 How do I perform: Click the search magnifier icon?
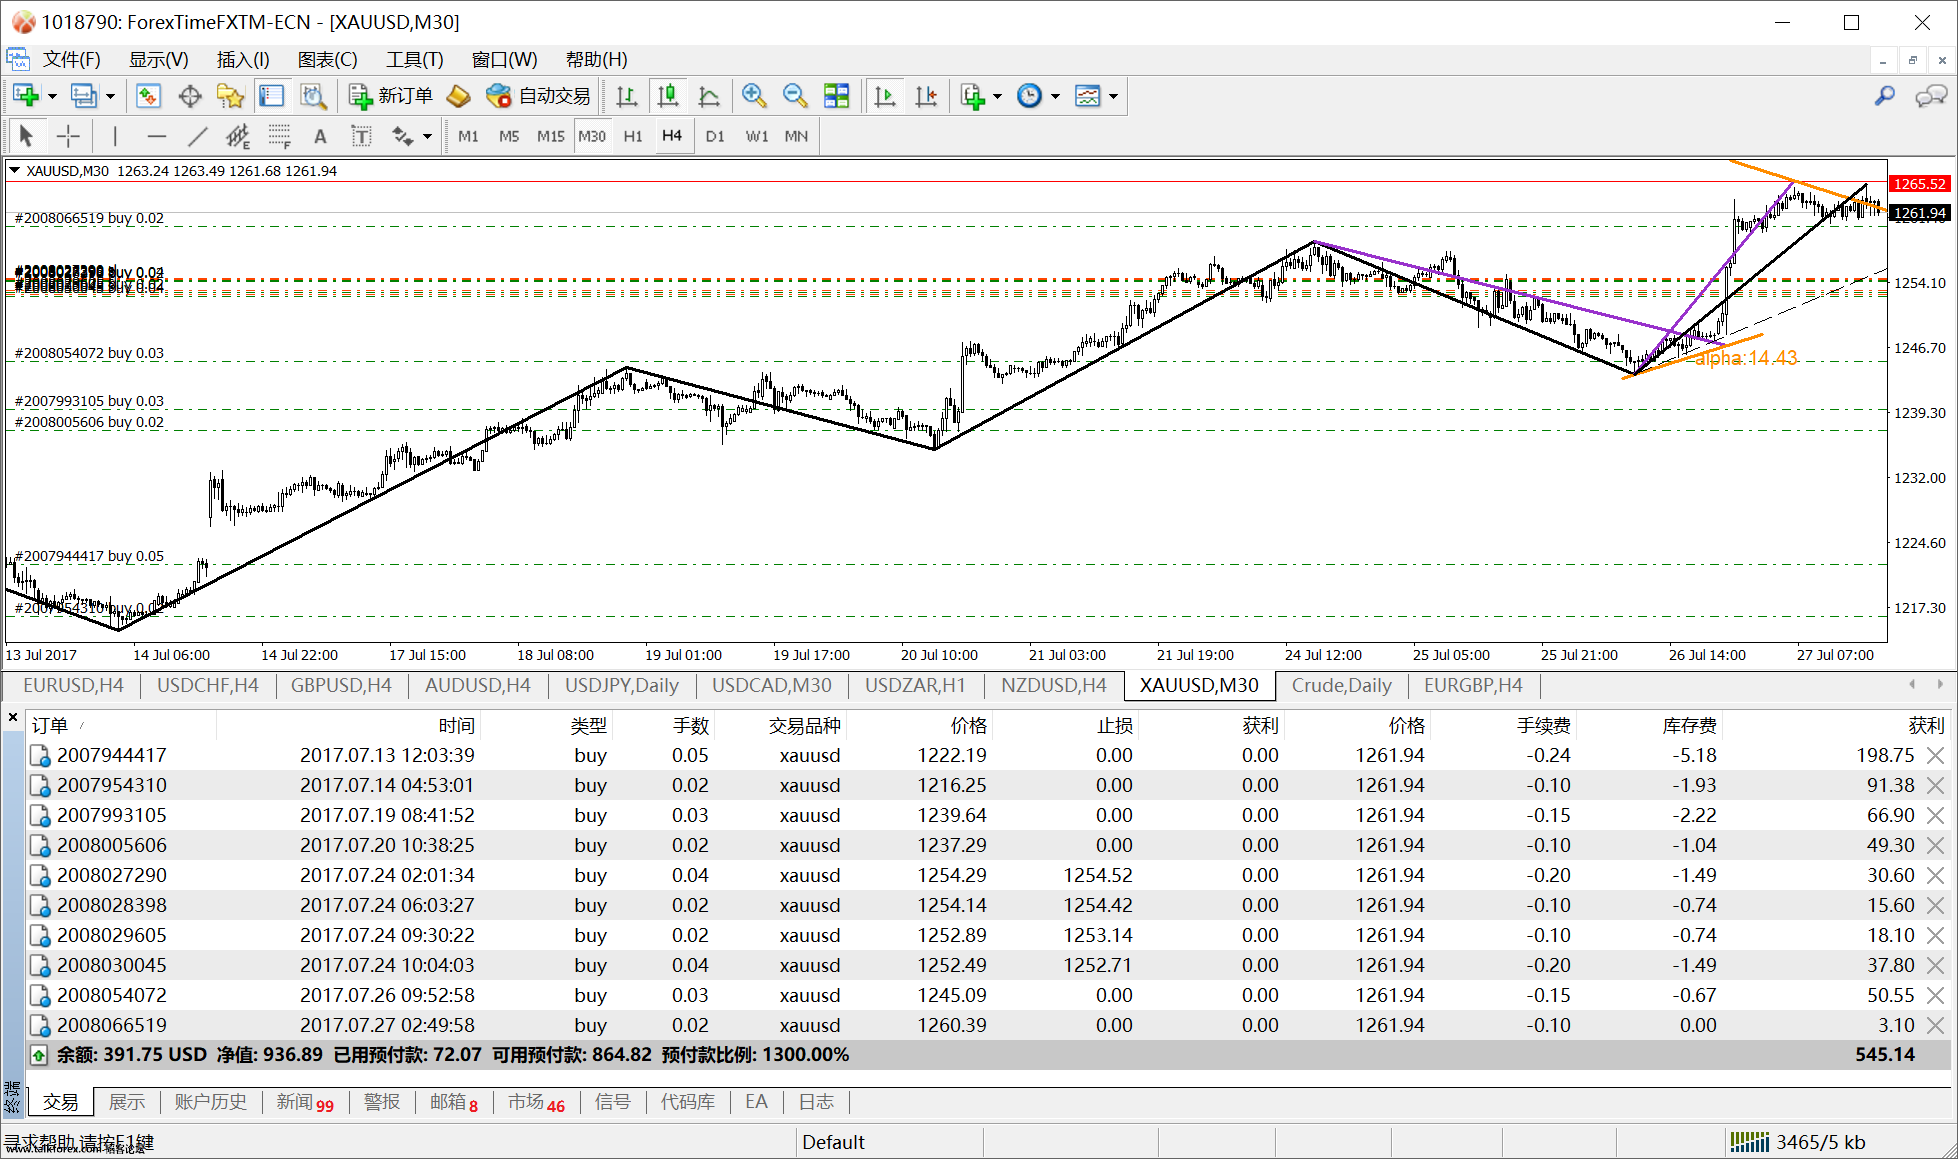point(1885,96)
